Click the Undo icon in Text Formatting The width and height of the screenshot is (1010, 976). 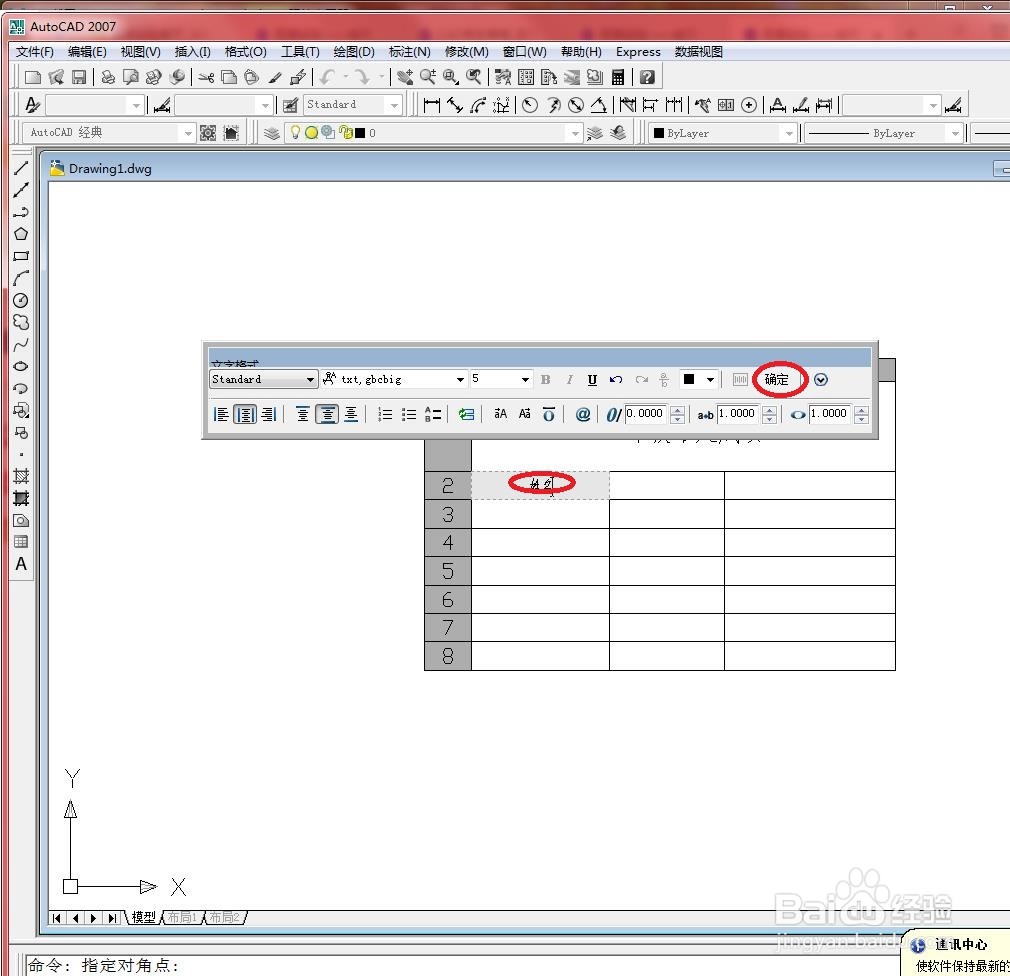coord(616,379)
